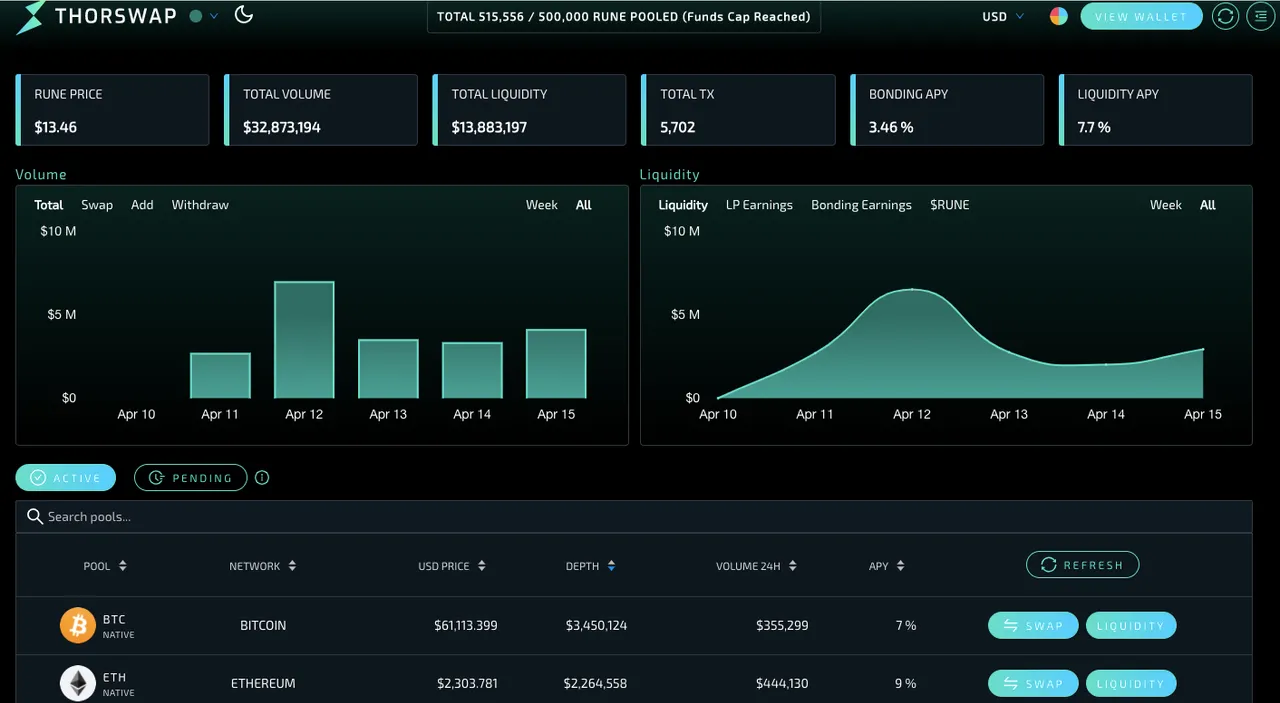
Task: Select the Bonding Earnings tab
Action: (x=861, y=205)
